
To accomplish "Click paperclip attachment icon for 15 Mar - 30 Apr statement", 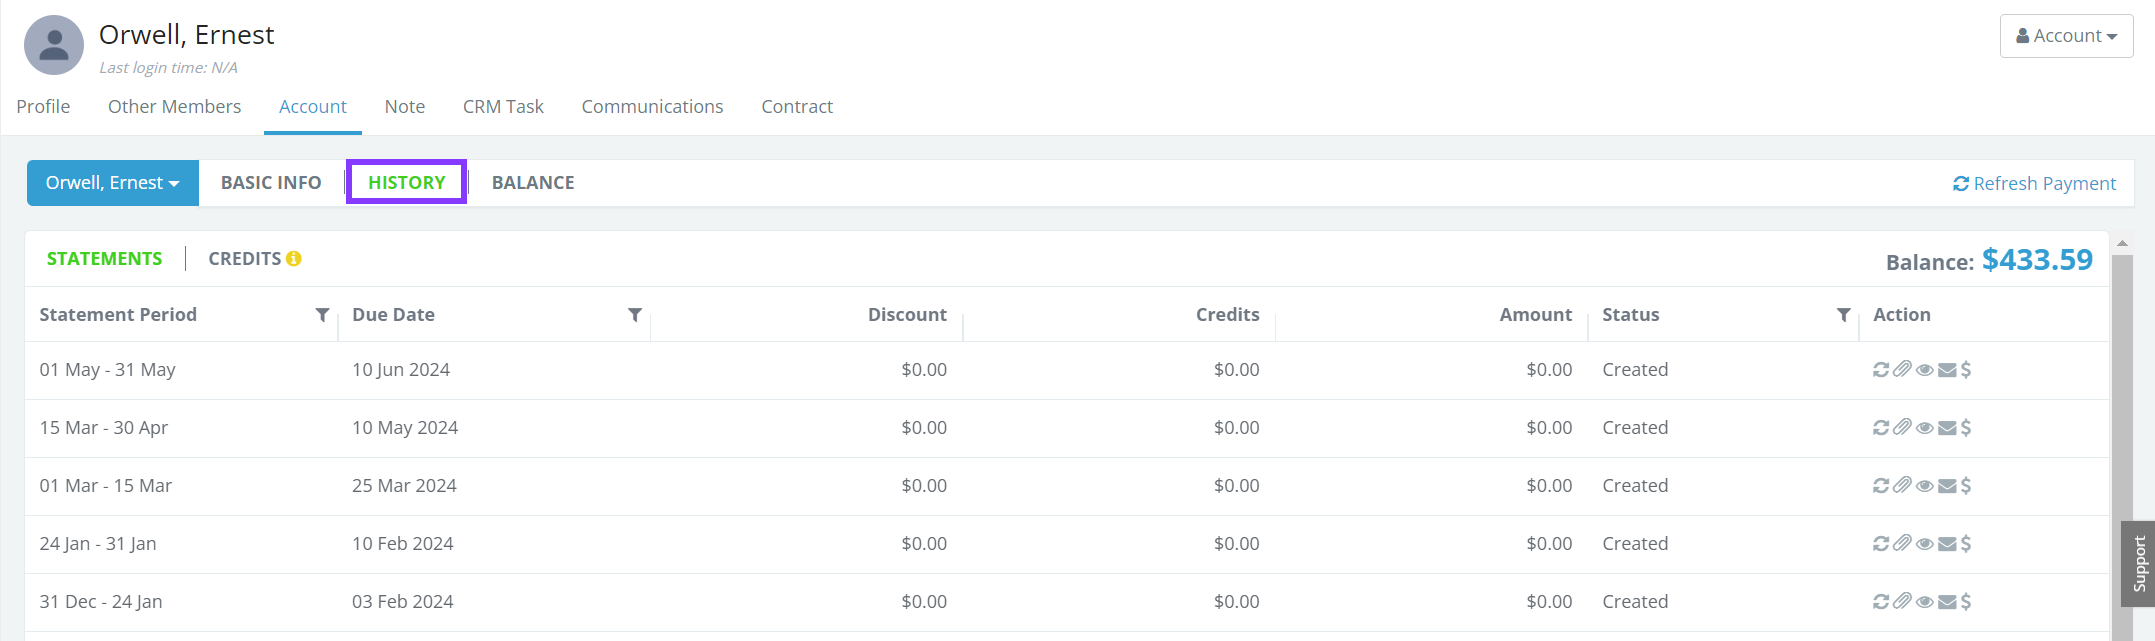I will [x=1902, y=428].
